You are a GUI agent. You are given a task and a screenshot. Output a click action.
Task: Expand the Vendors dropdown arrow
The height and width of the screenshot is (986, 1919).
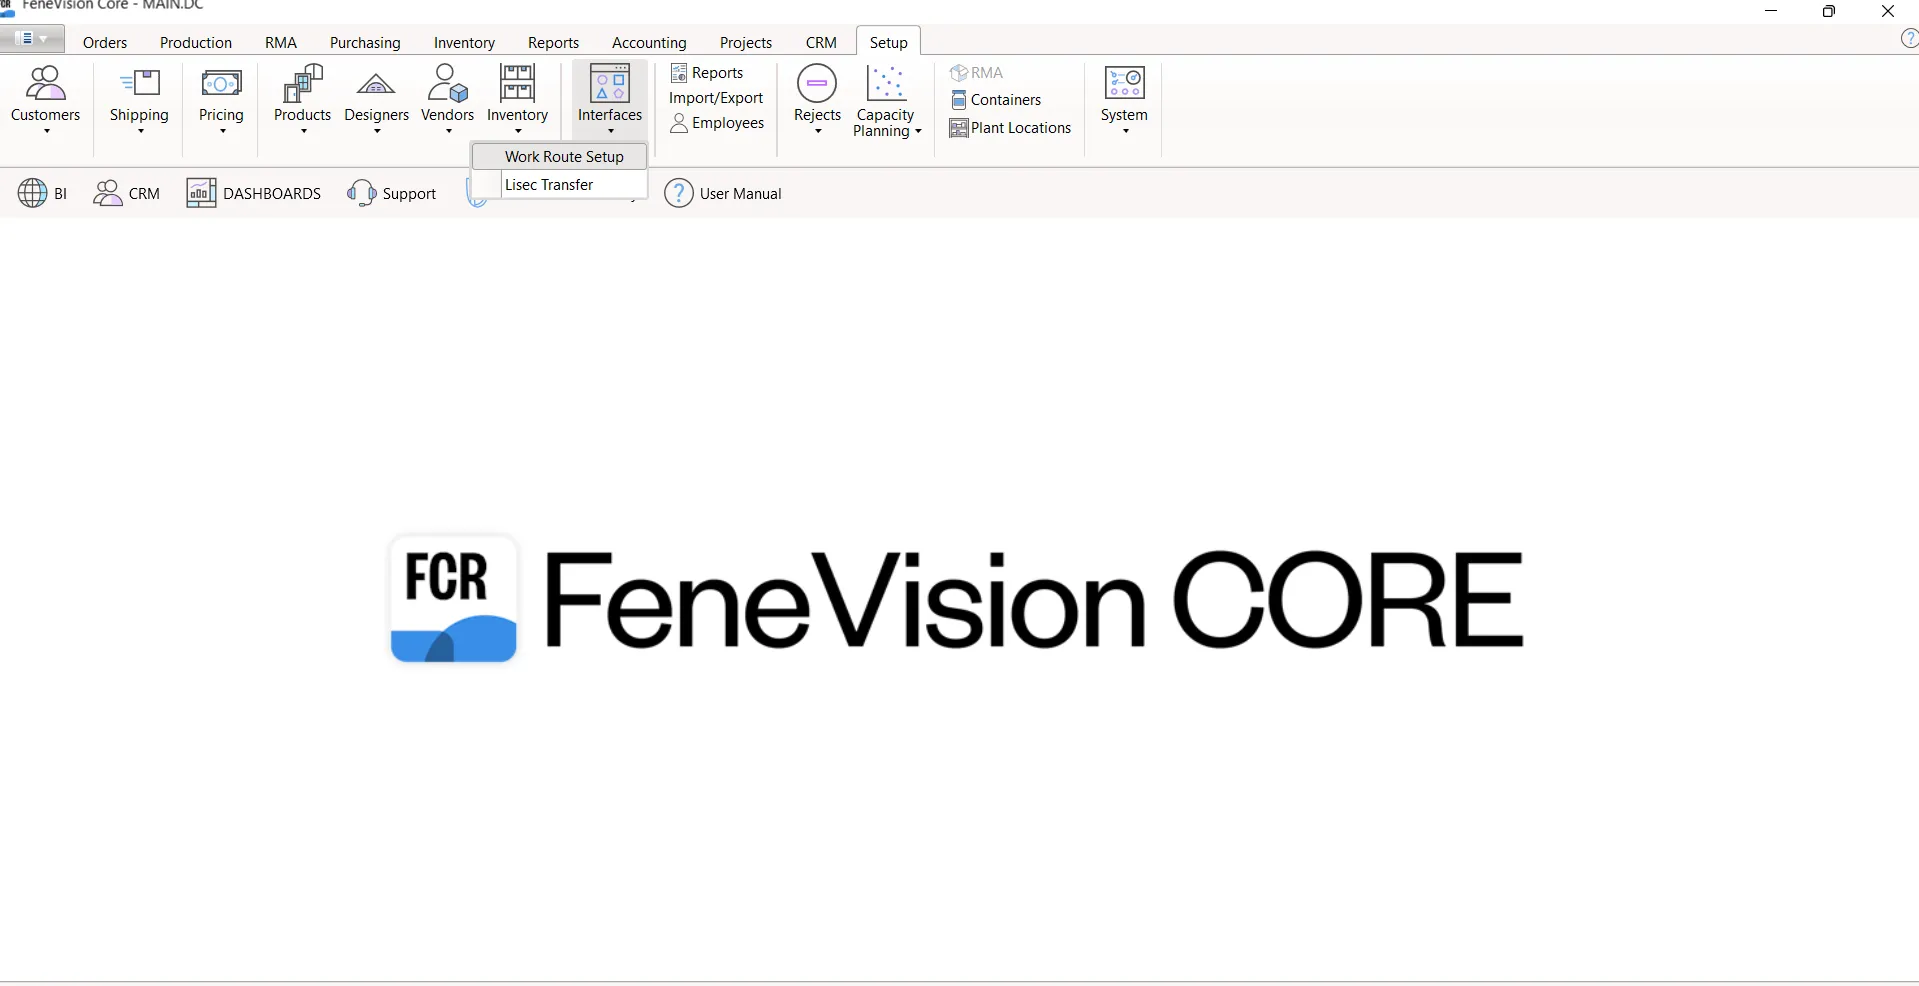(x=448, y=131)
